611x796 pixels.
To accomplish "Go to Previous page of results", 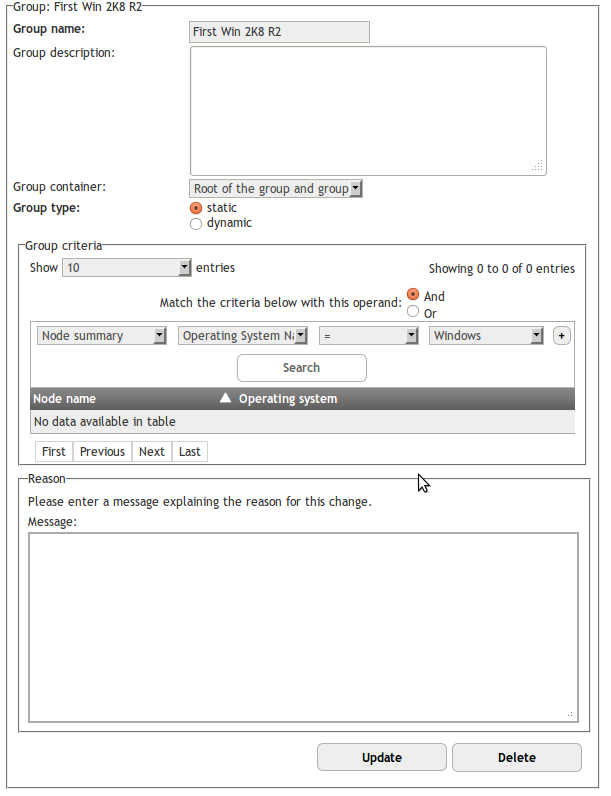I will pyautogui.click(x=103, y=451).
